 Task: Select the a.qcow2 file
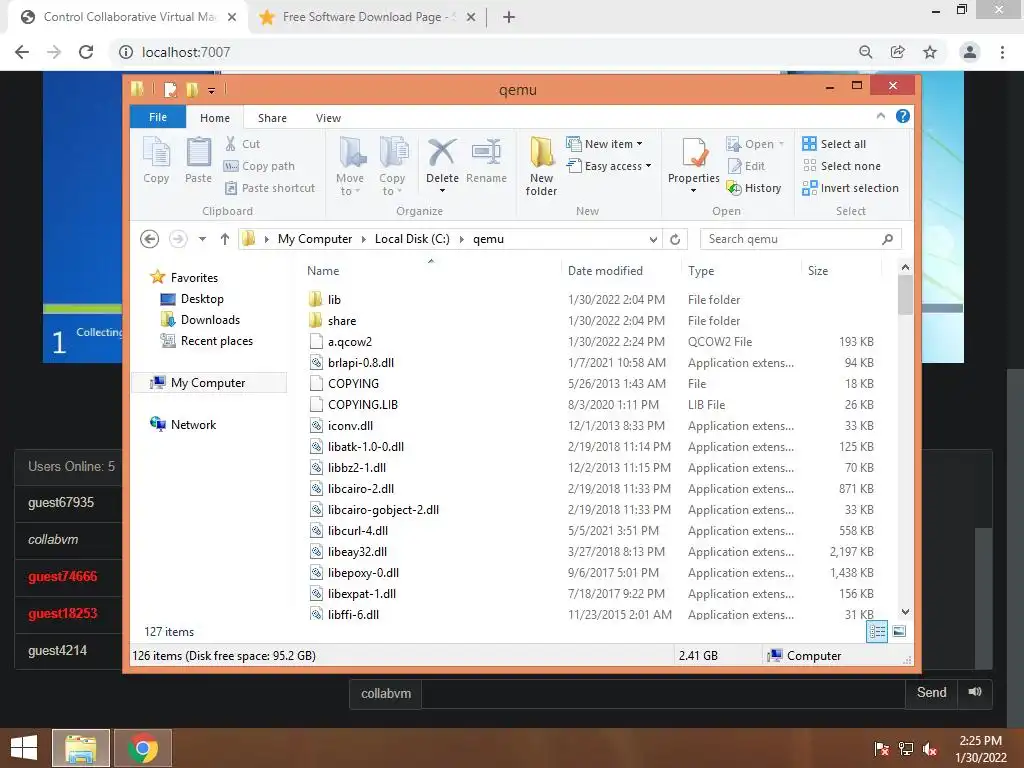coord(349,342)
